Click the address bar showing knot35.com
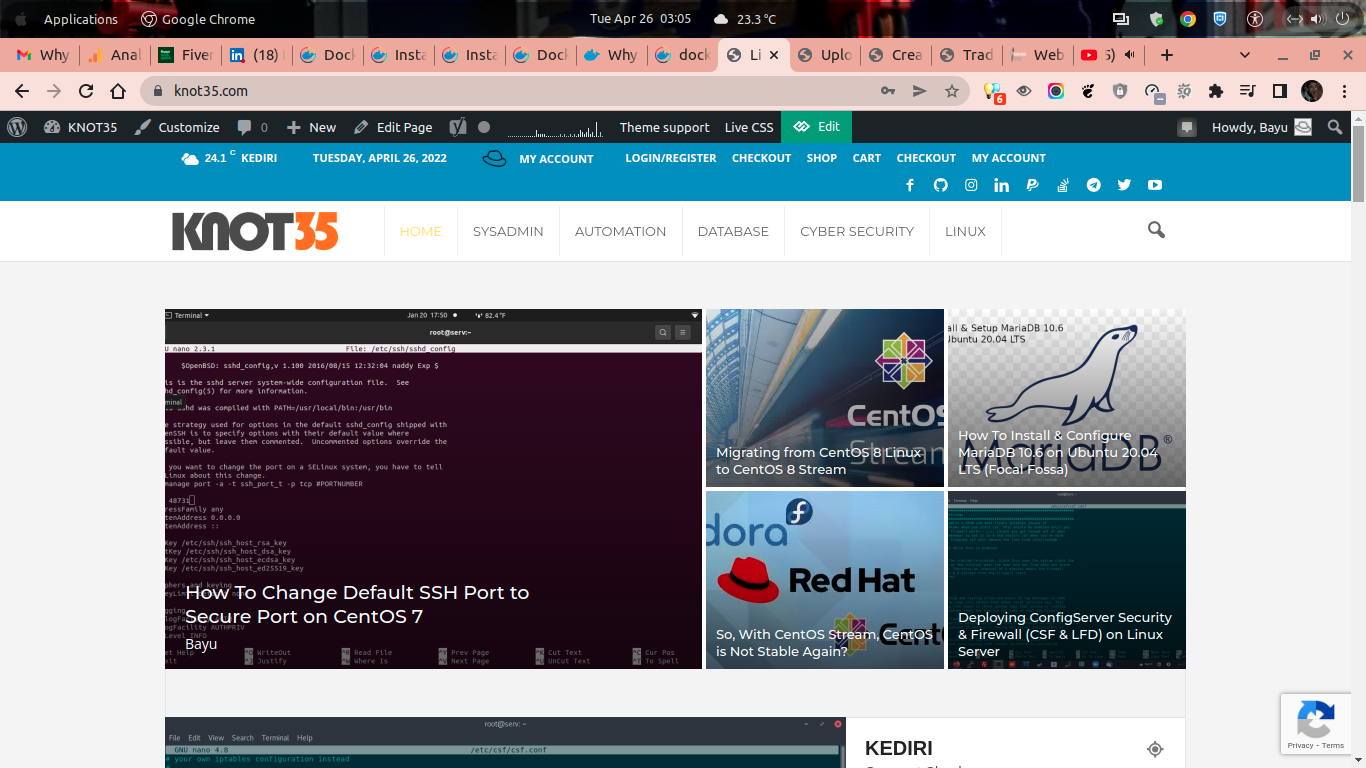This screenshot has width=1366, height=768. 556,91
